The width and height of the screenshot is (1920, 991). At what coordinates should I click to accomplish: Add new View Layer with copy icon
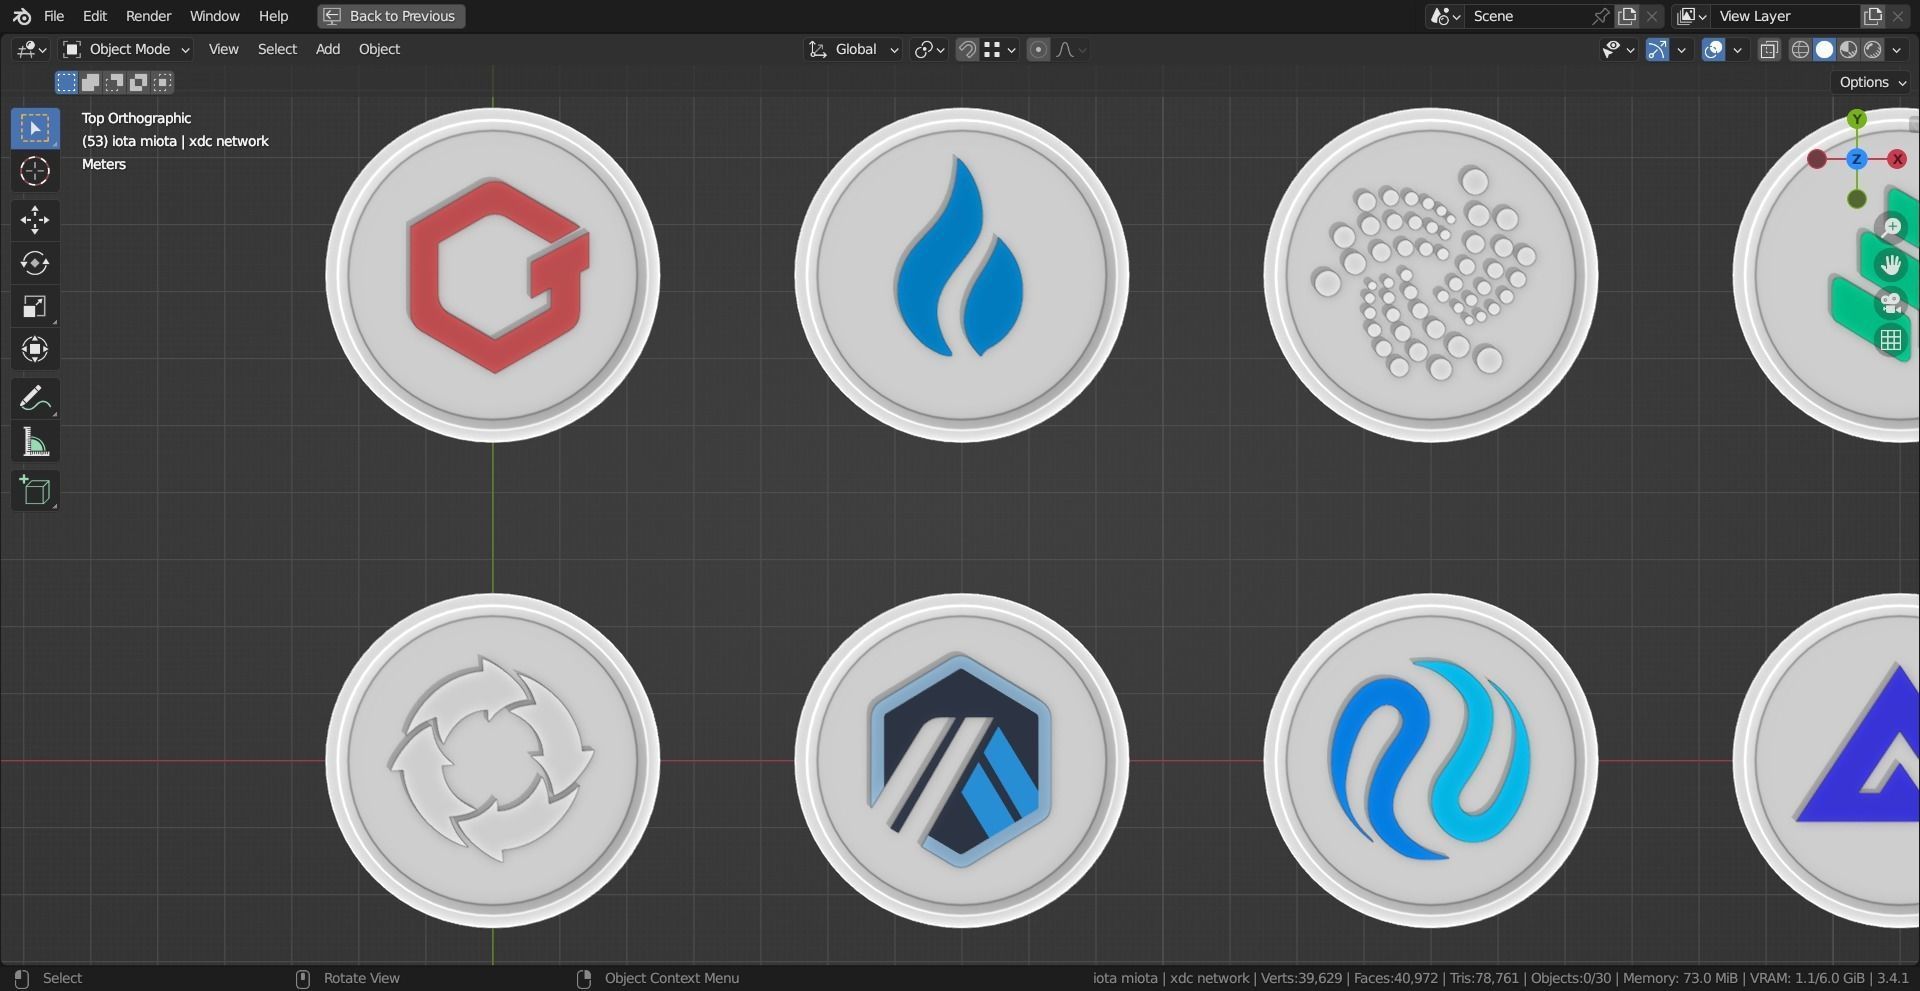tap(1873, 16)
